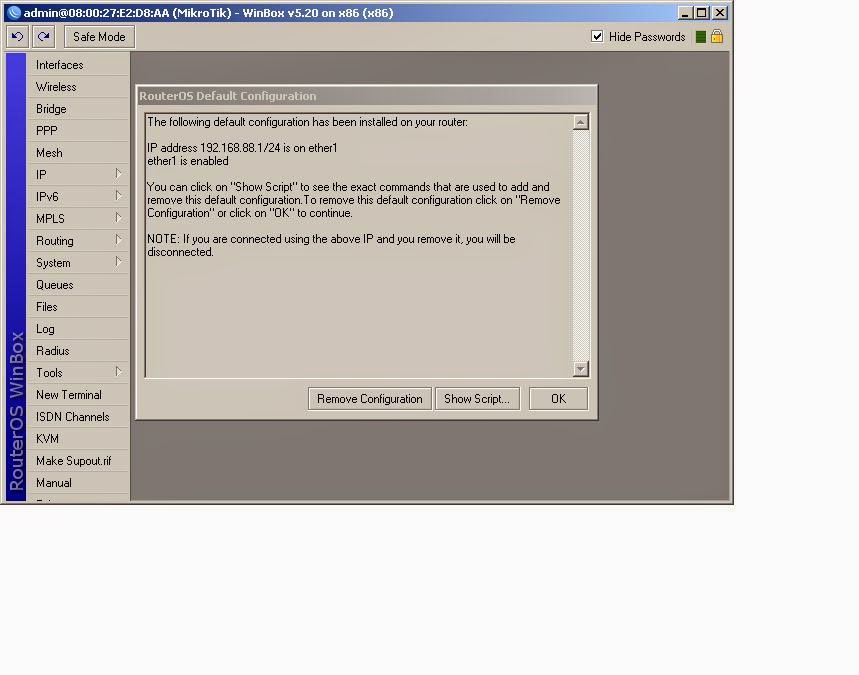The height and width of the screenshot is (675, 859).
Task: Click the 'ether1 is enabled' text
Action: click(x=188, y=161)
